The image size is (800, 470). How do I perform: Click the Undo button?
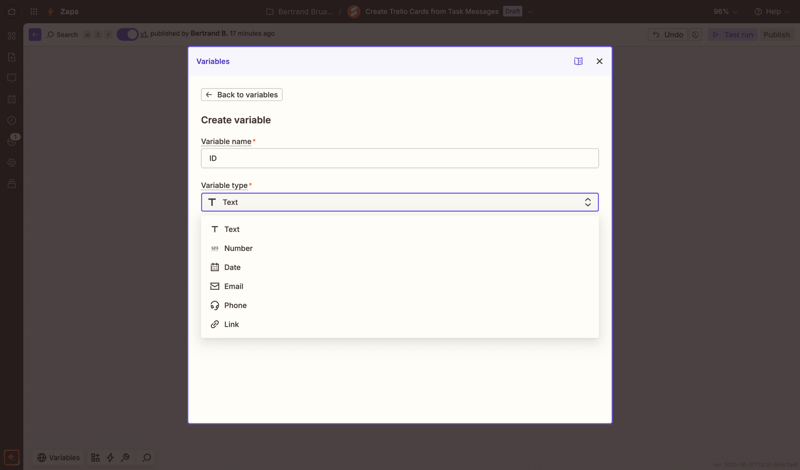pyautogui.click(x=668, y=34)
